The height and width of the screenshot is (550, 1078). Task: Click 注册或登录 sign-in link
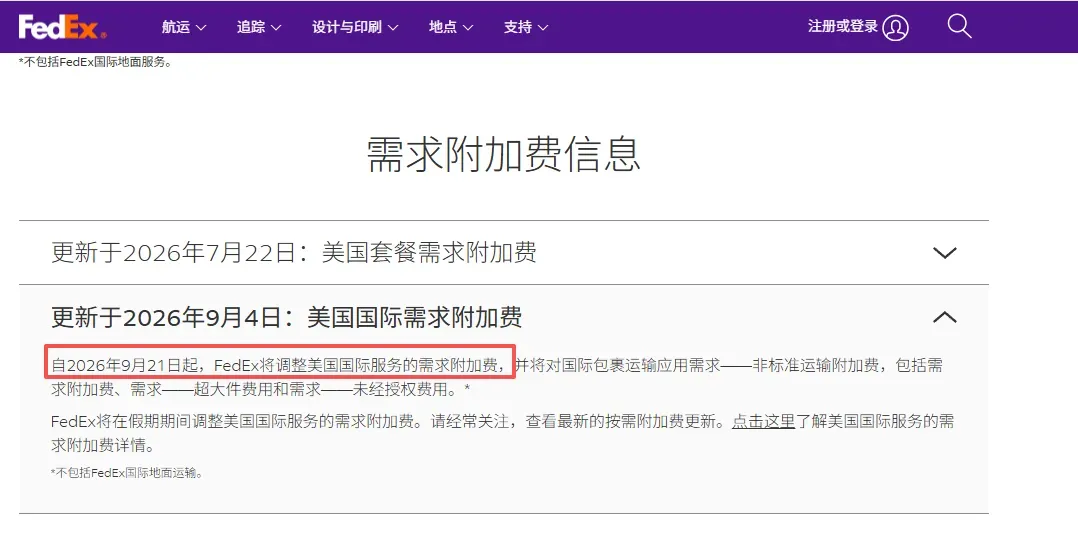click(x=843, y=26)
